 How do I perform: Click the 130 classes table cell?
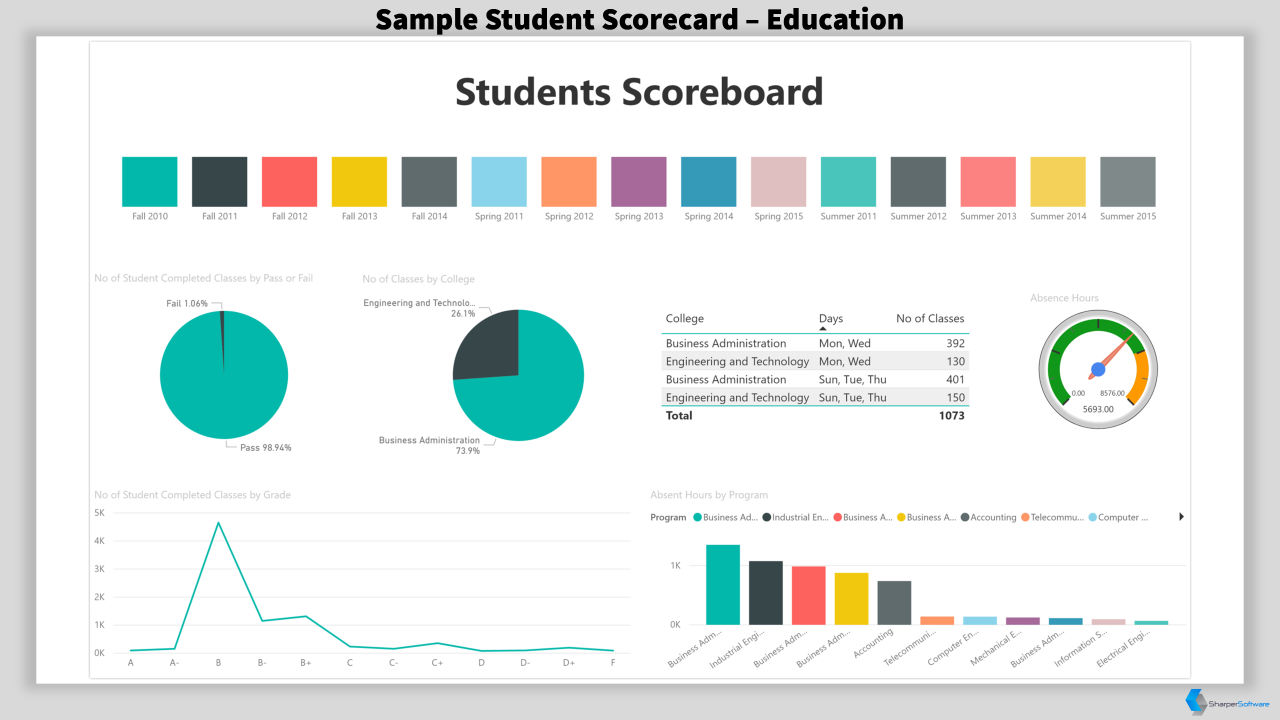pos(955,362)
